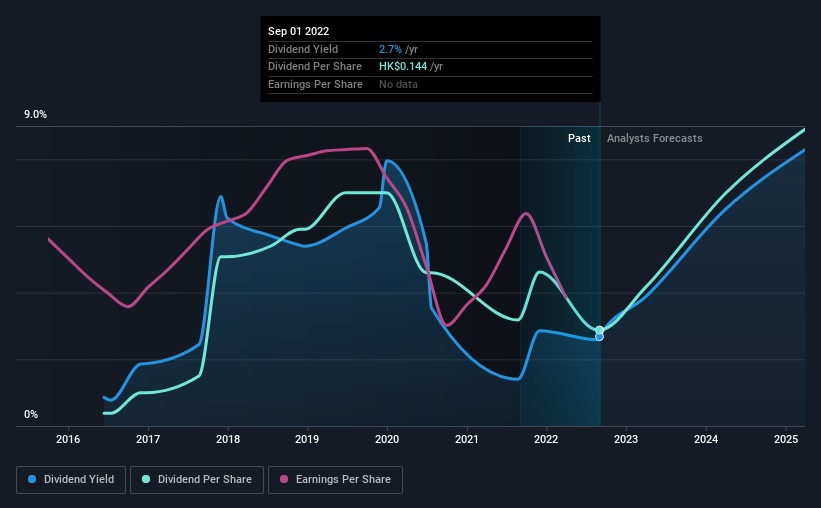
Task: Click the Sep 01 2022 tooltip date
Action: [298, 31]
